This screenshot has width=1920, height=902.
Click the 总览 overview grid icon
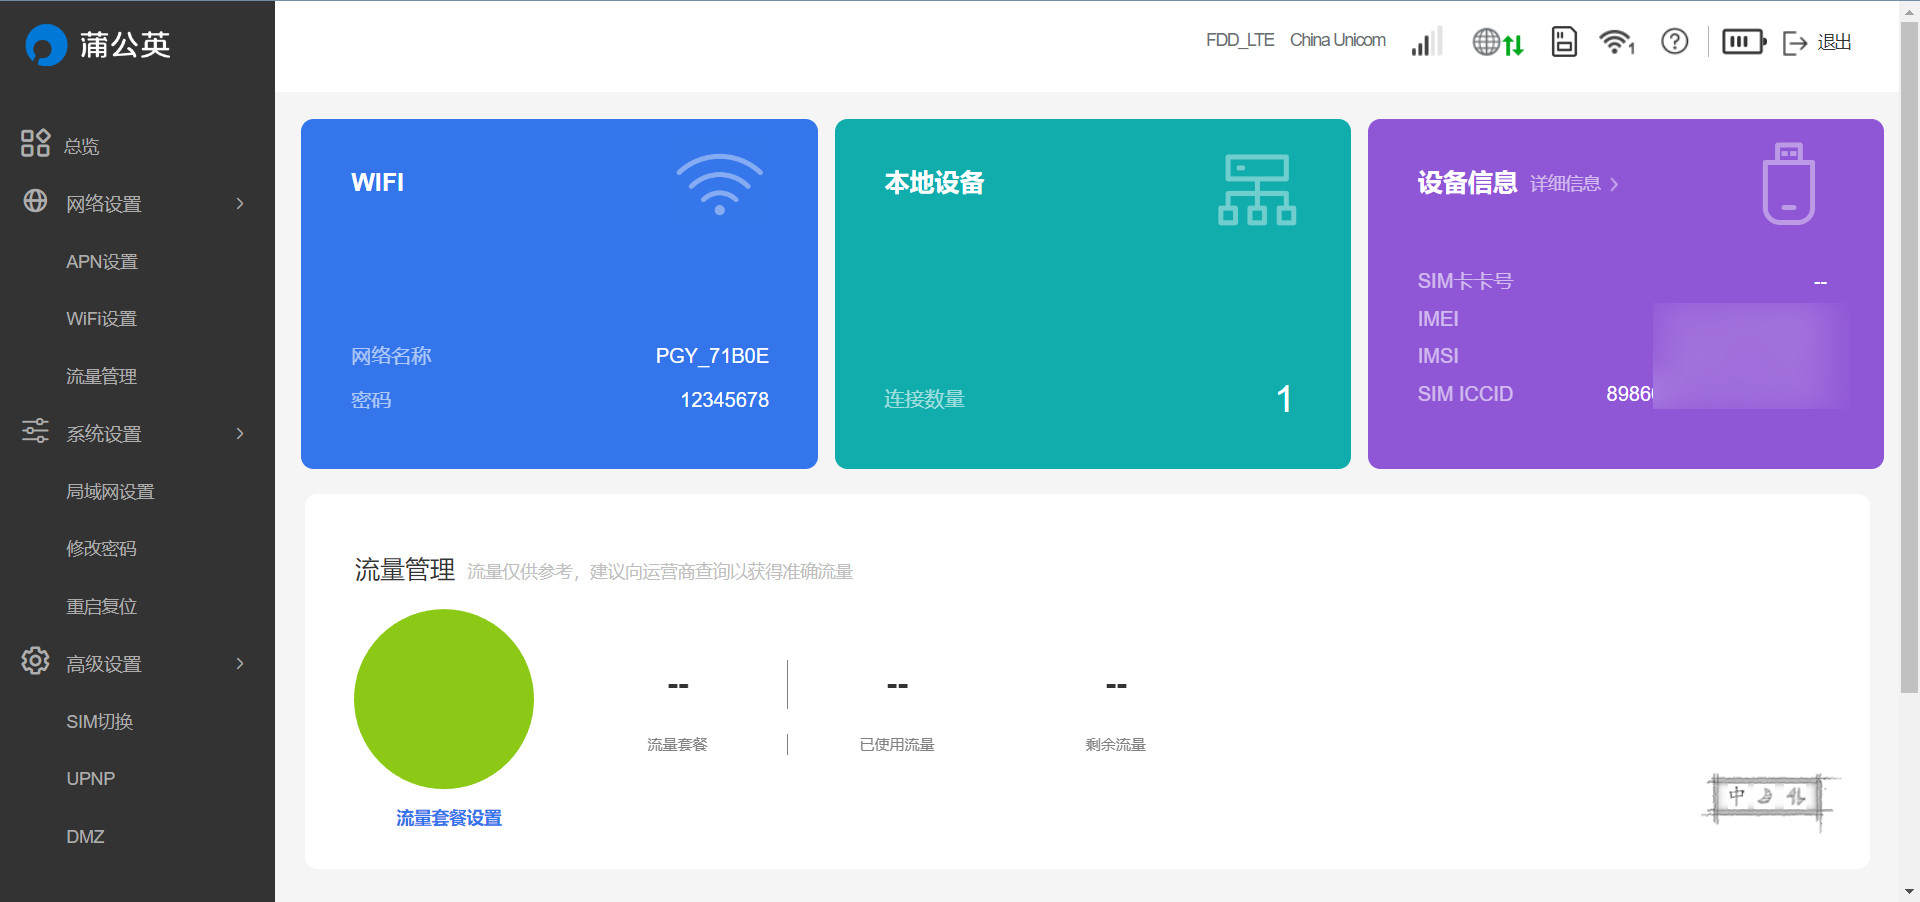pyautogui.click(x=35, y=143)
